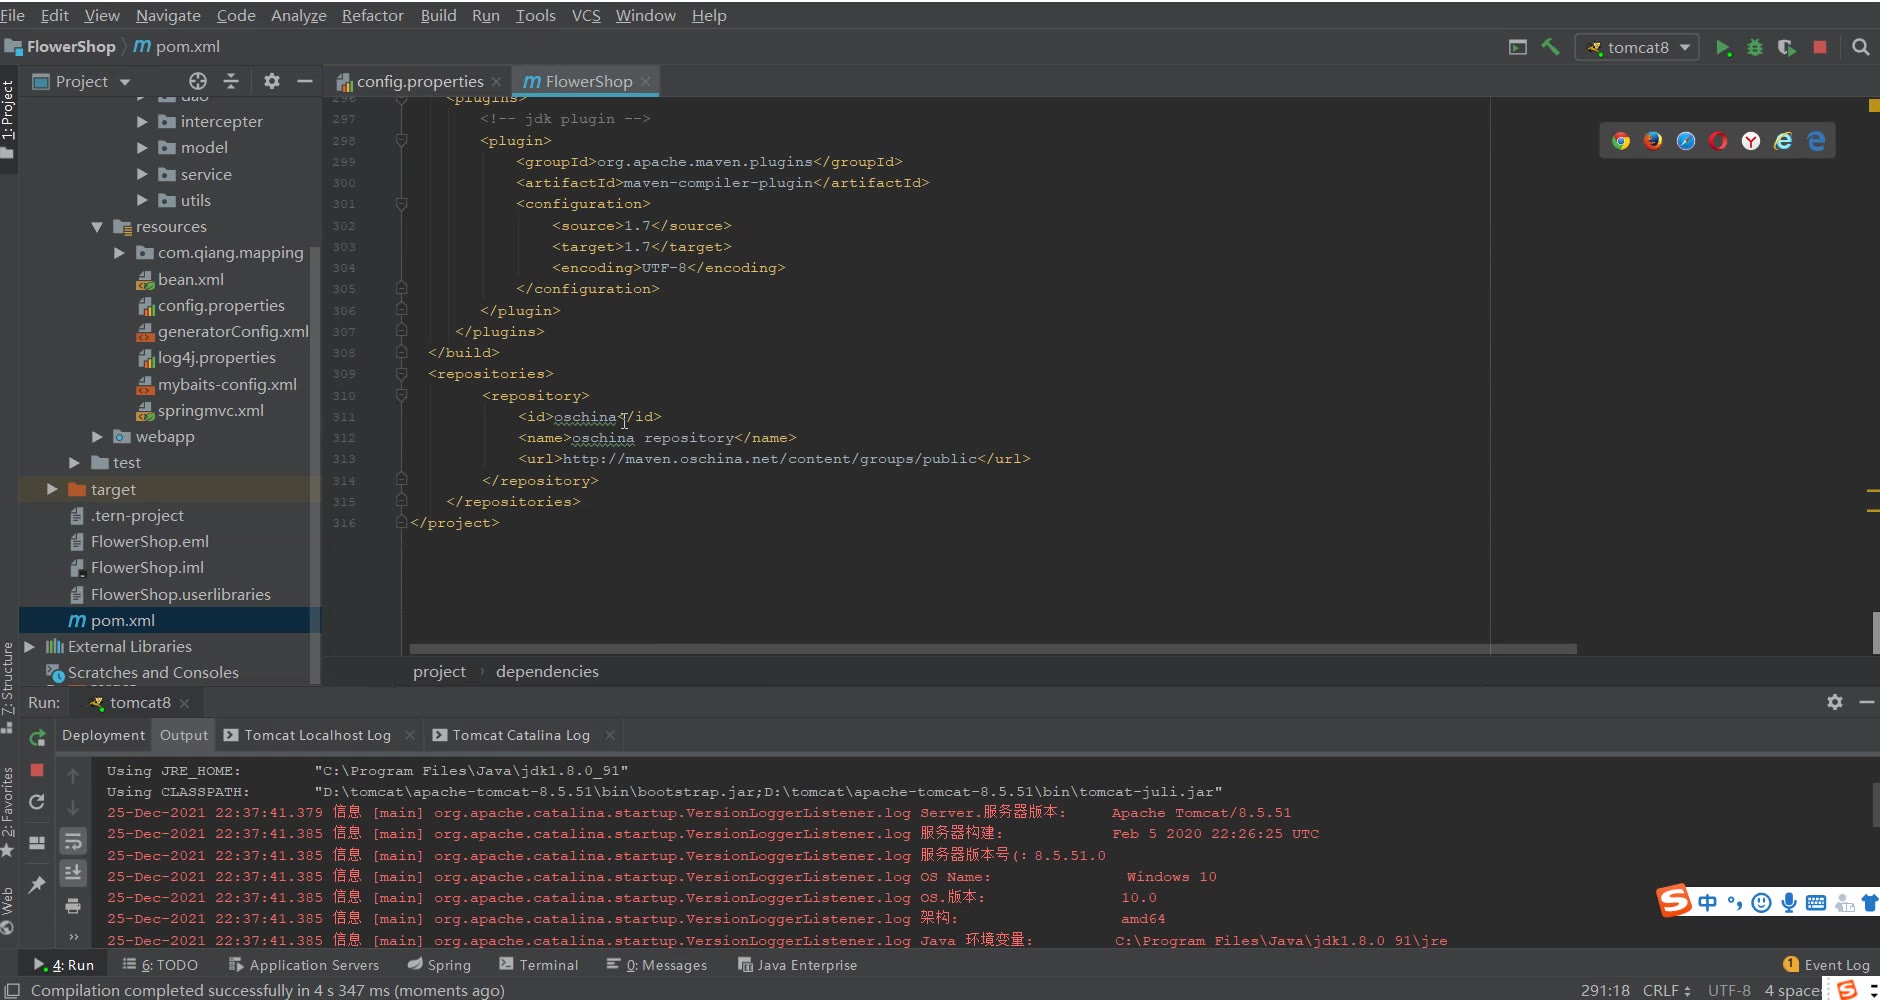
Task: Toggle the tool window quick-access button in status bar
Action: [x=12, y=990]
